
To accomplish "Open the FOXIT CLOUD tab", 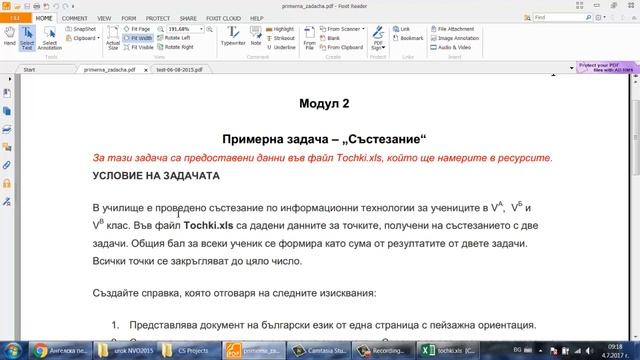I will click(x=223, y=18).
